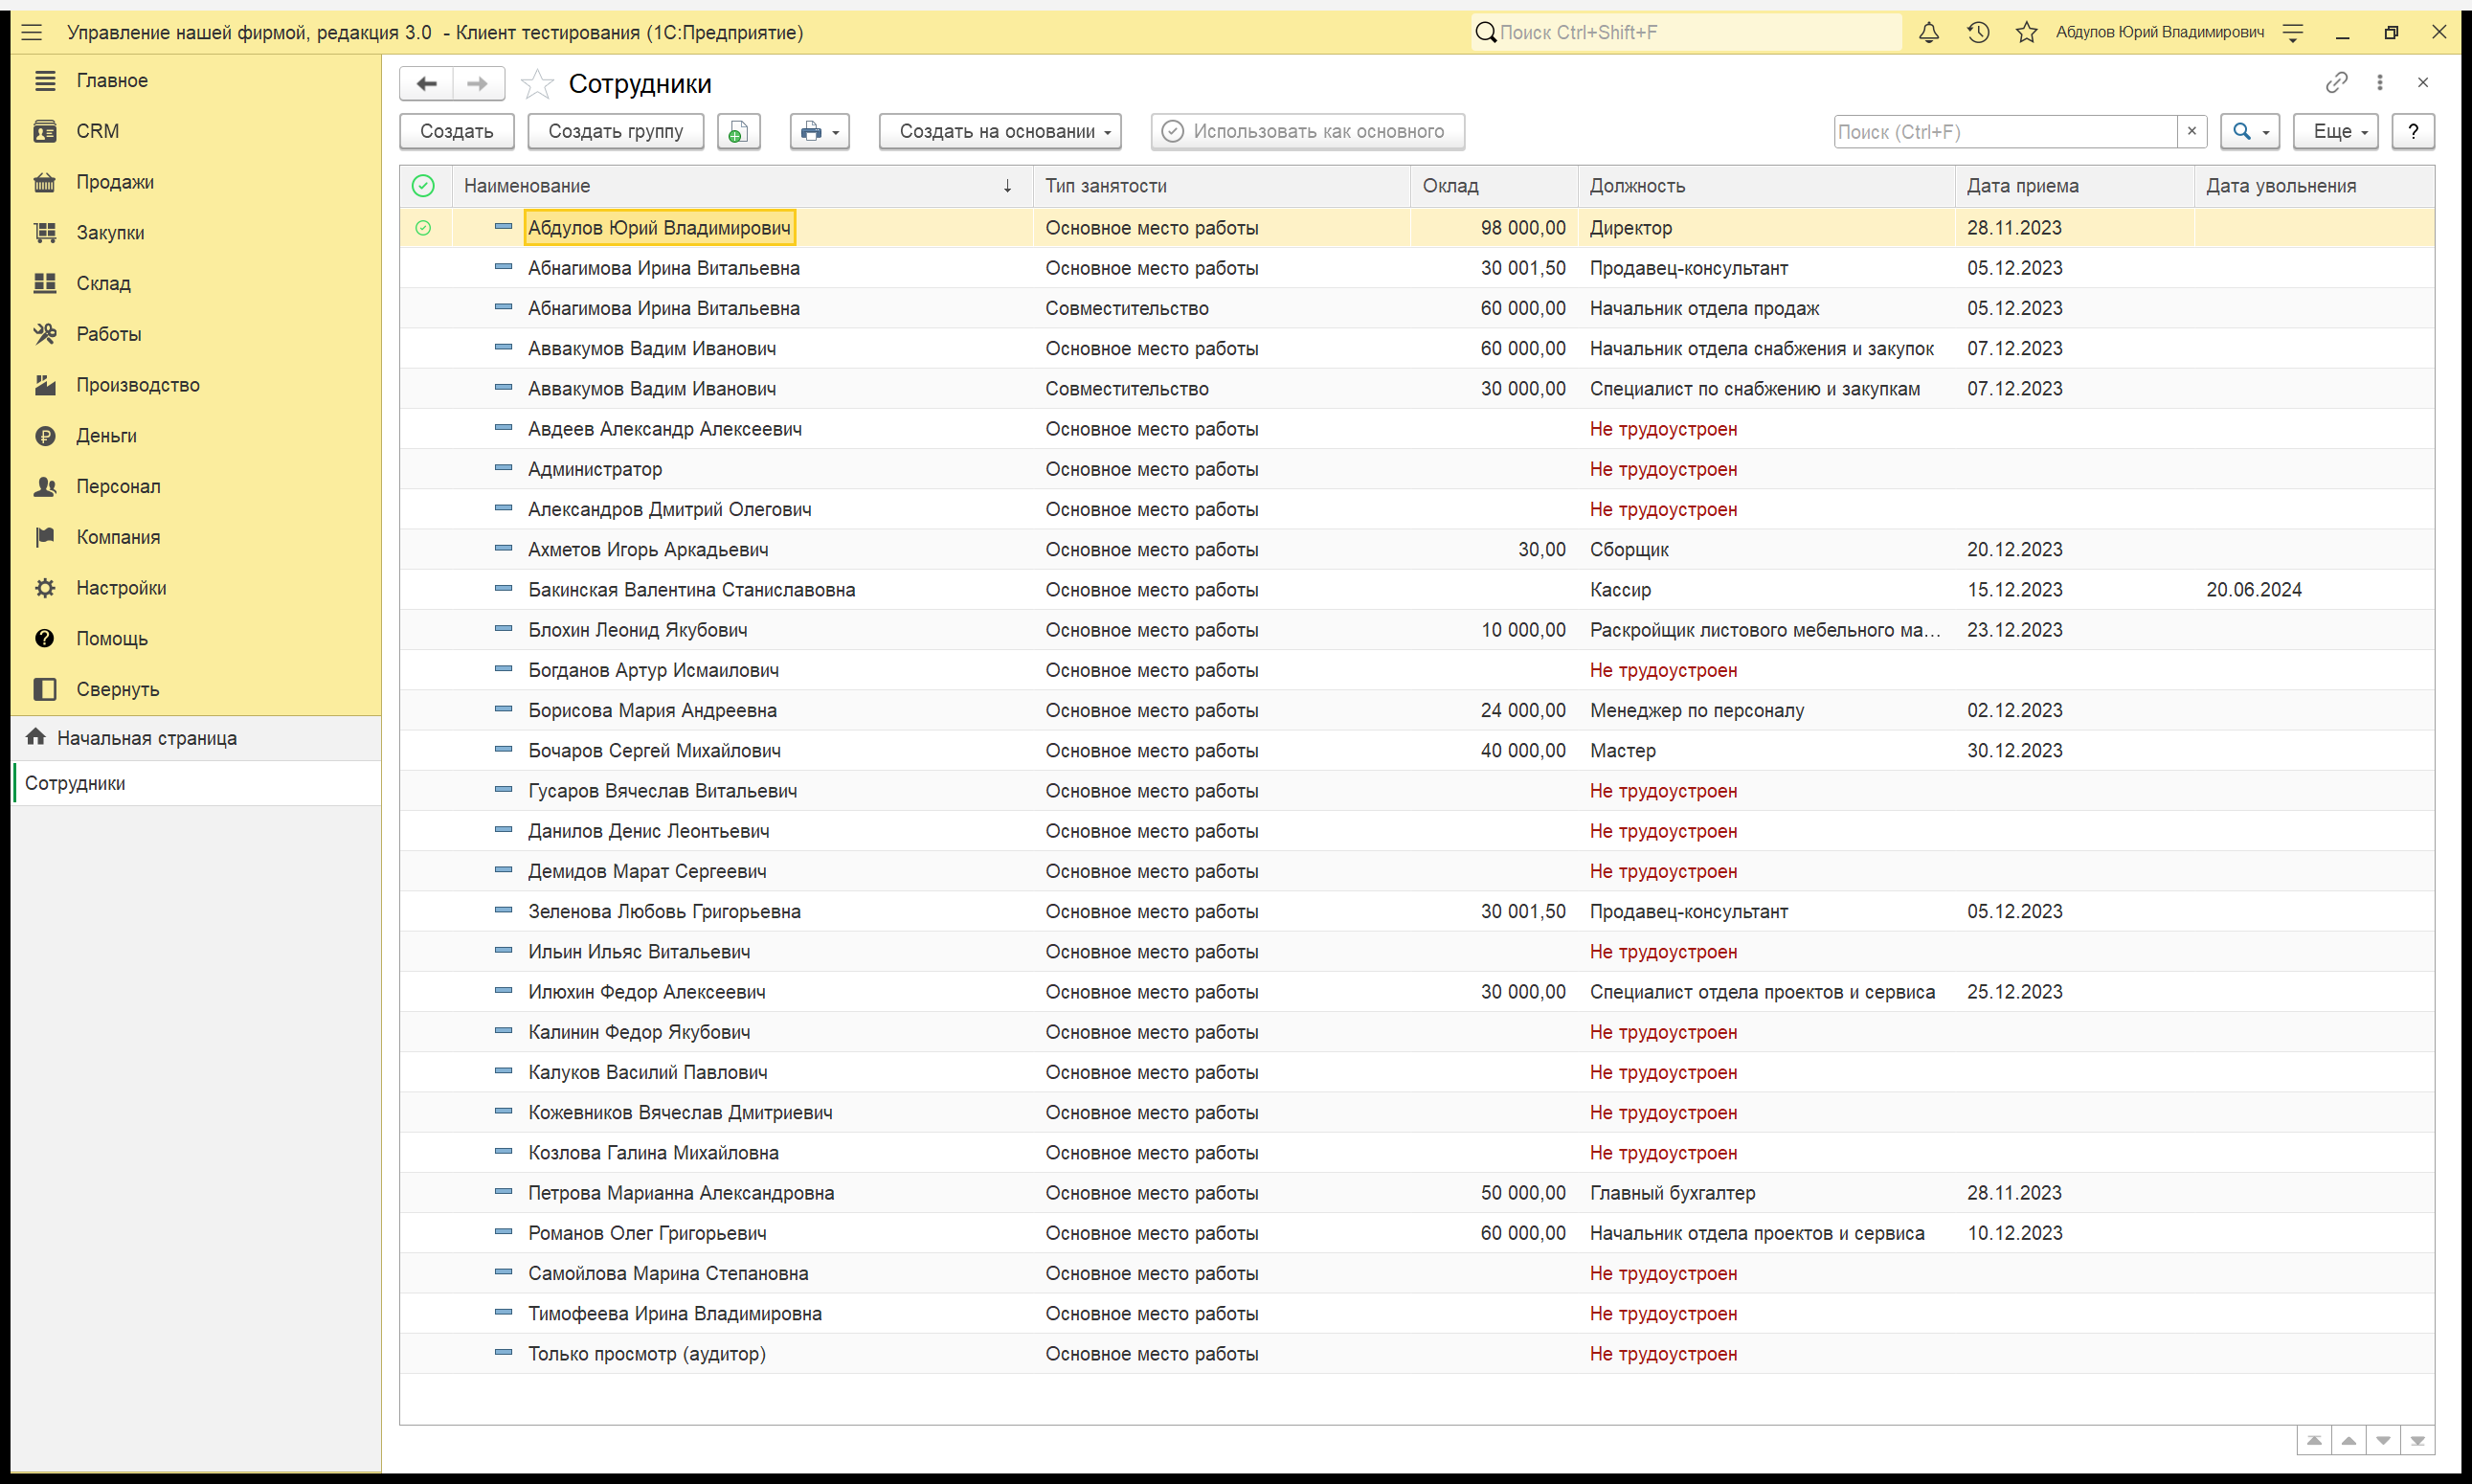Expand the Еще menu

2335,131
